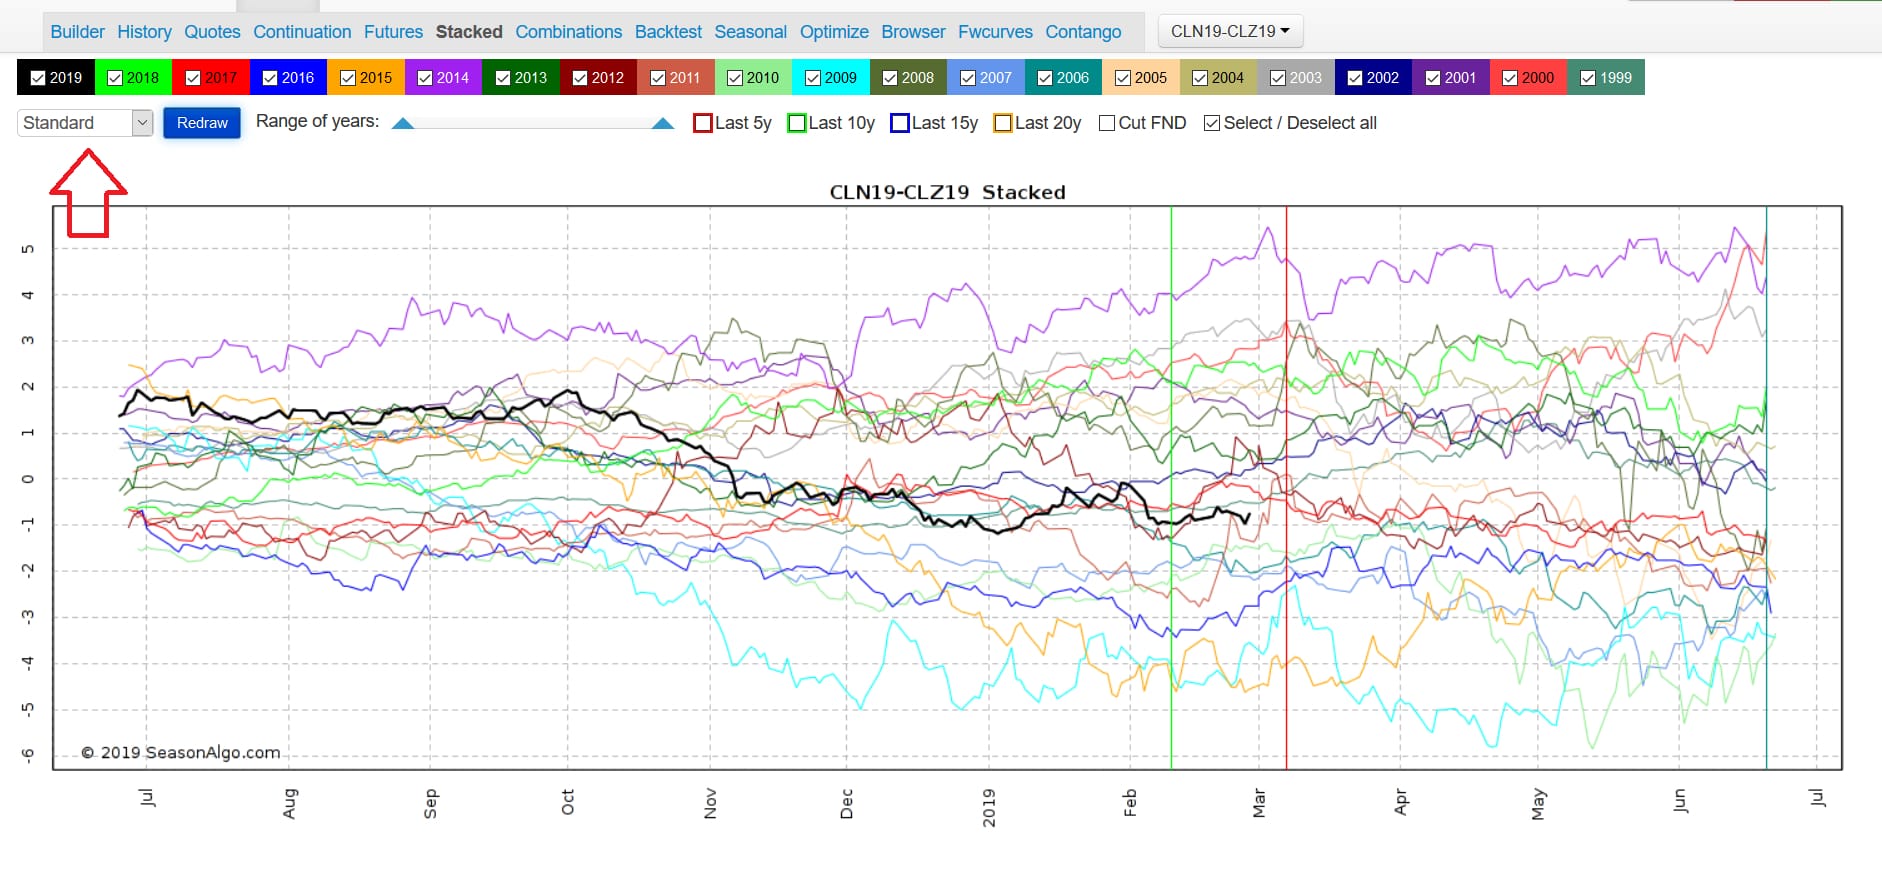Open the Contango tab
The image size is (1882, 874).
click(x=1083, y=32)
